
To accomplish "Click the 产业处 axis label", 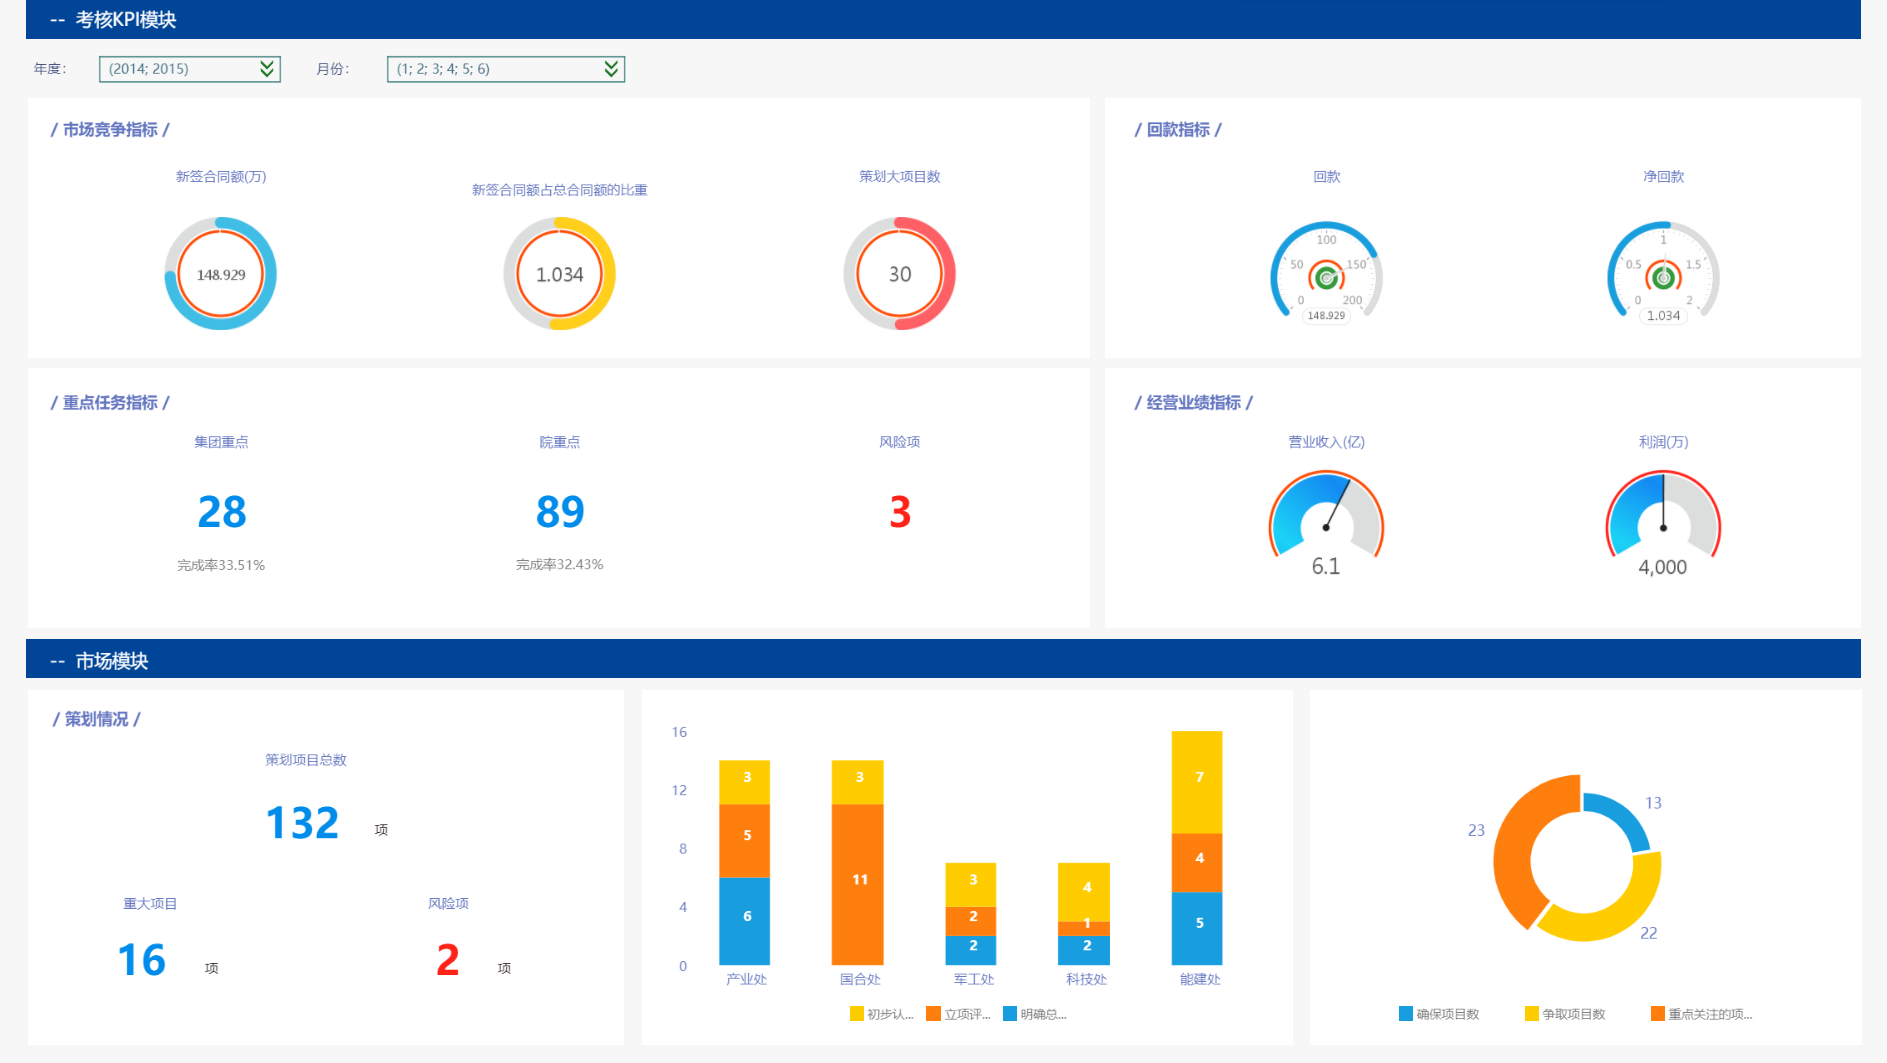I will [746, 979].
